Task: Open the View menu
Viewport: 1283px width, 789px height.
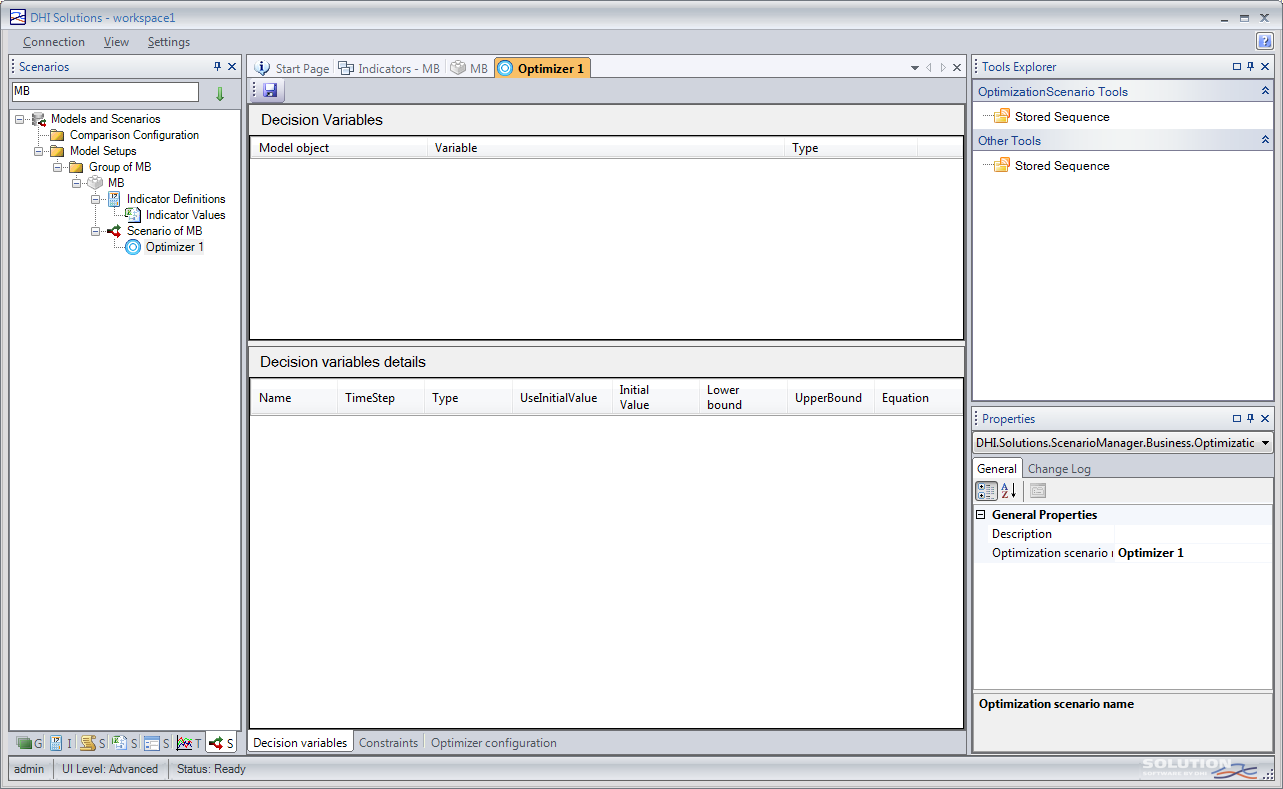Action: click(116, 42)
